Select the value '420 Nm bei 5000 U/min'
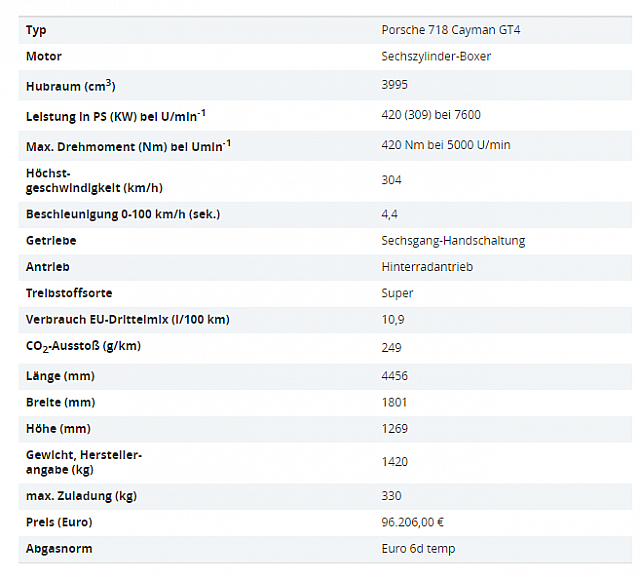The image size is (640, 580). 446,145
